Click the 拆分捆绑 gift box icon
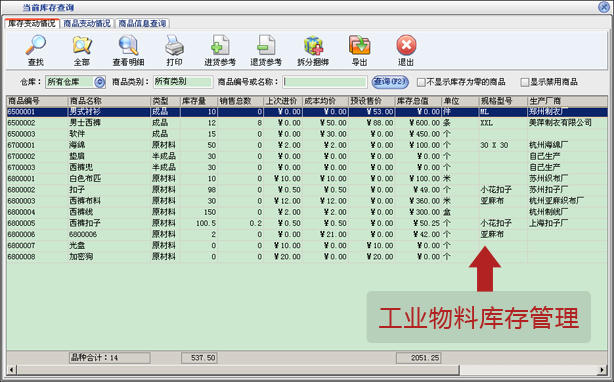 [313, 45]
